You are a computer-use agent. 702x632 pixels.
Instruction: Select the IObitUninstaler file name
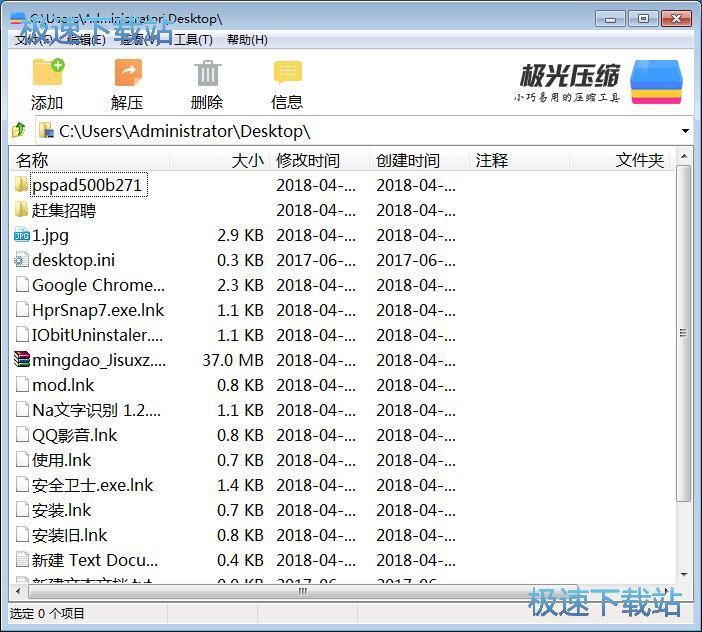click(x=97, y=335)
